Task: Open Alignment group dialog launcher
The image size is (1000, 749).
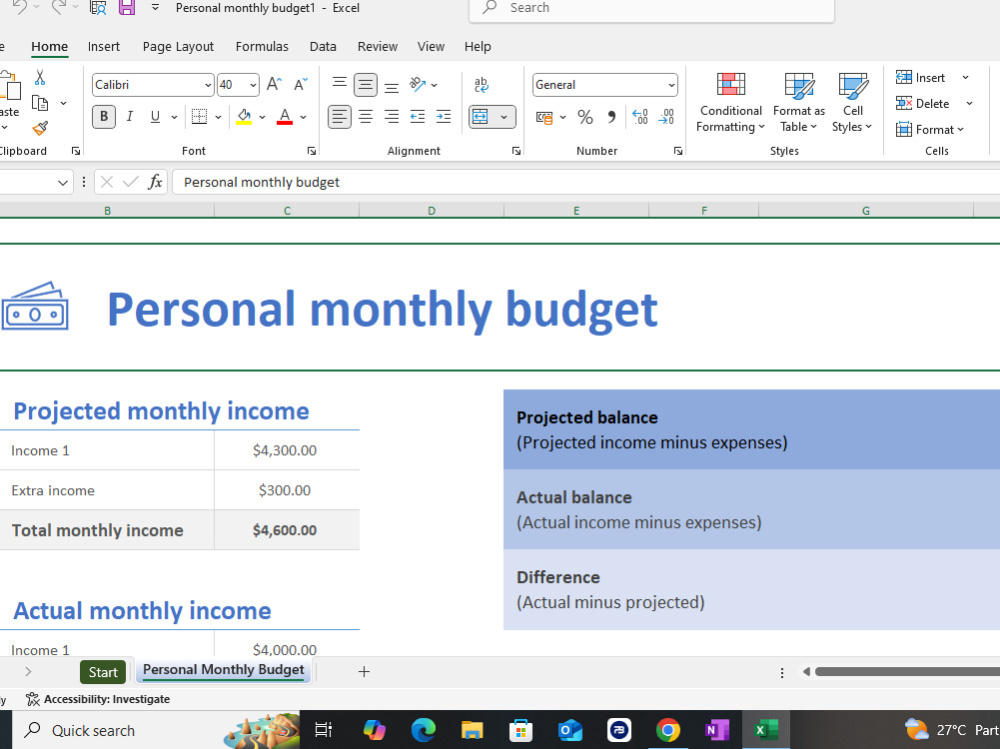Action: point(516,151)
